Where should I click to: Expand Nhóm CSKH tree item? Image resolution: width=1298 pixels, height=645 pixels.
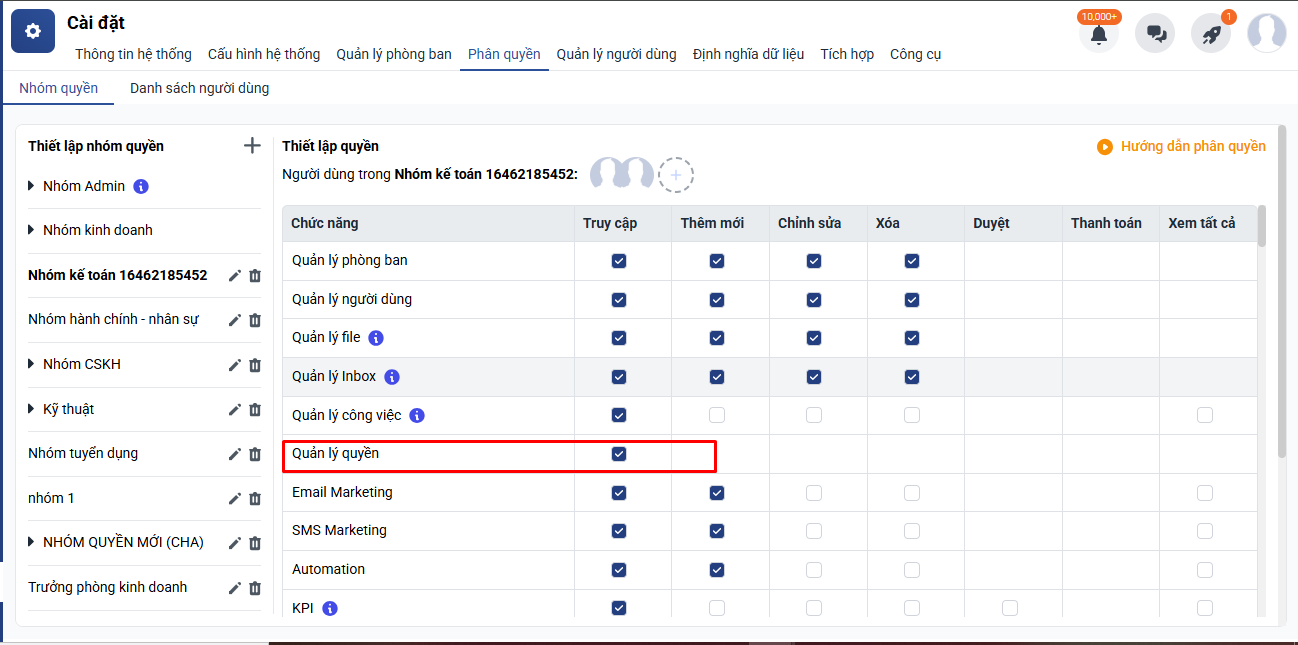click(x=32, y=364)
